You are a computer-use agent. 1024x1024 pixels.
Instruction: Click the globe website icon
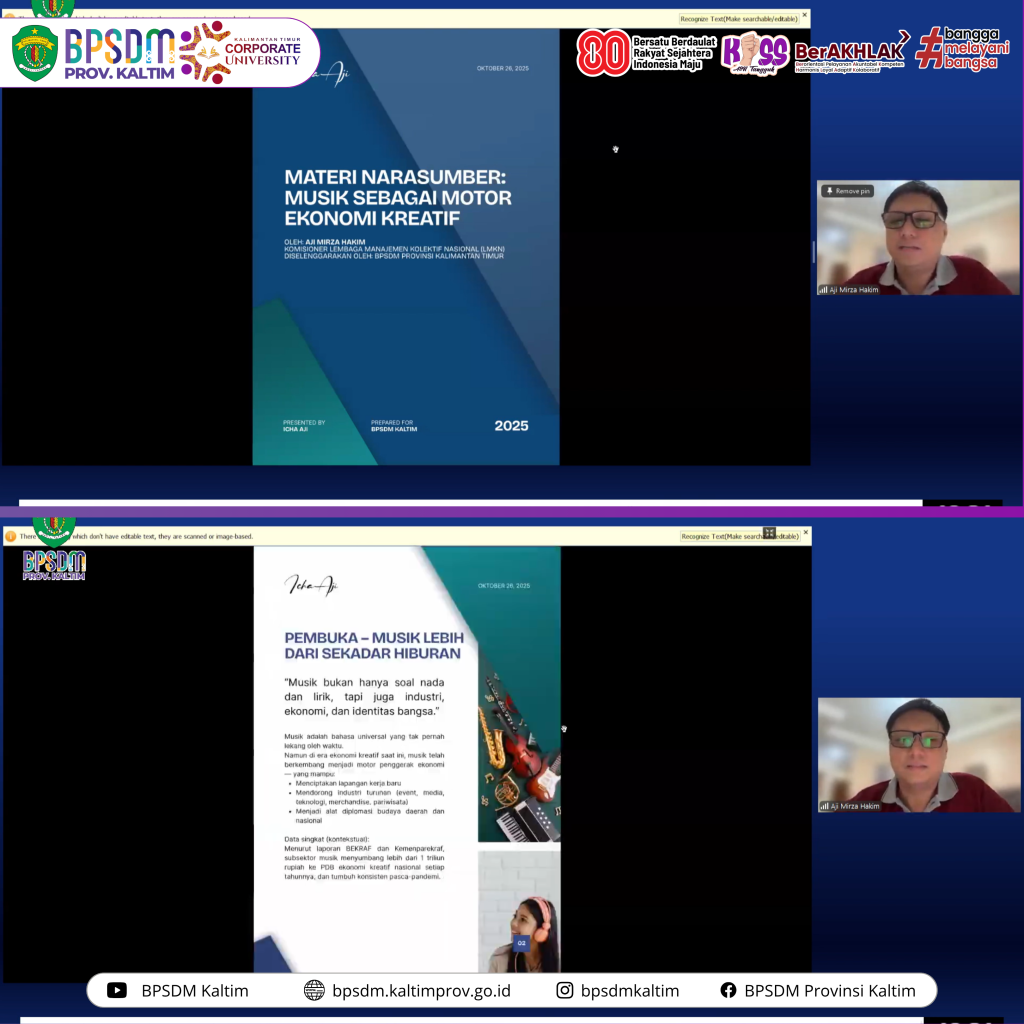pyautogui.click(x=315, y=990)
